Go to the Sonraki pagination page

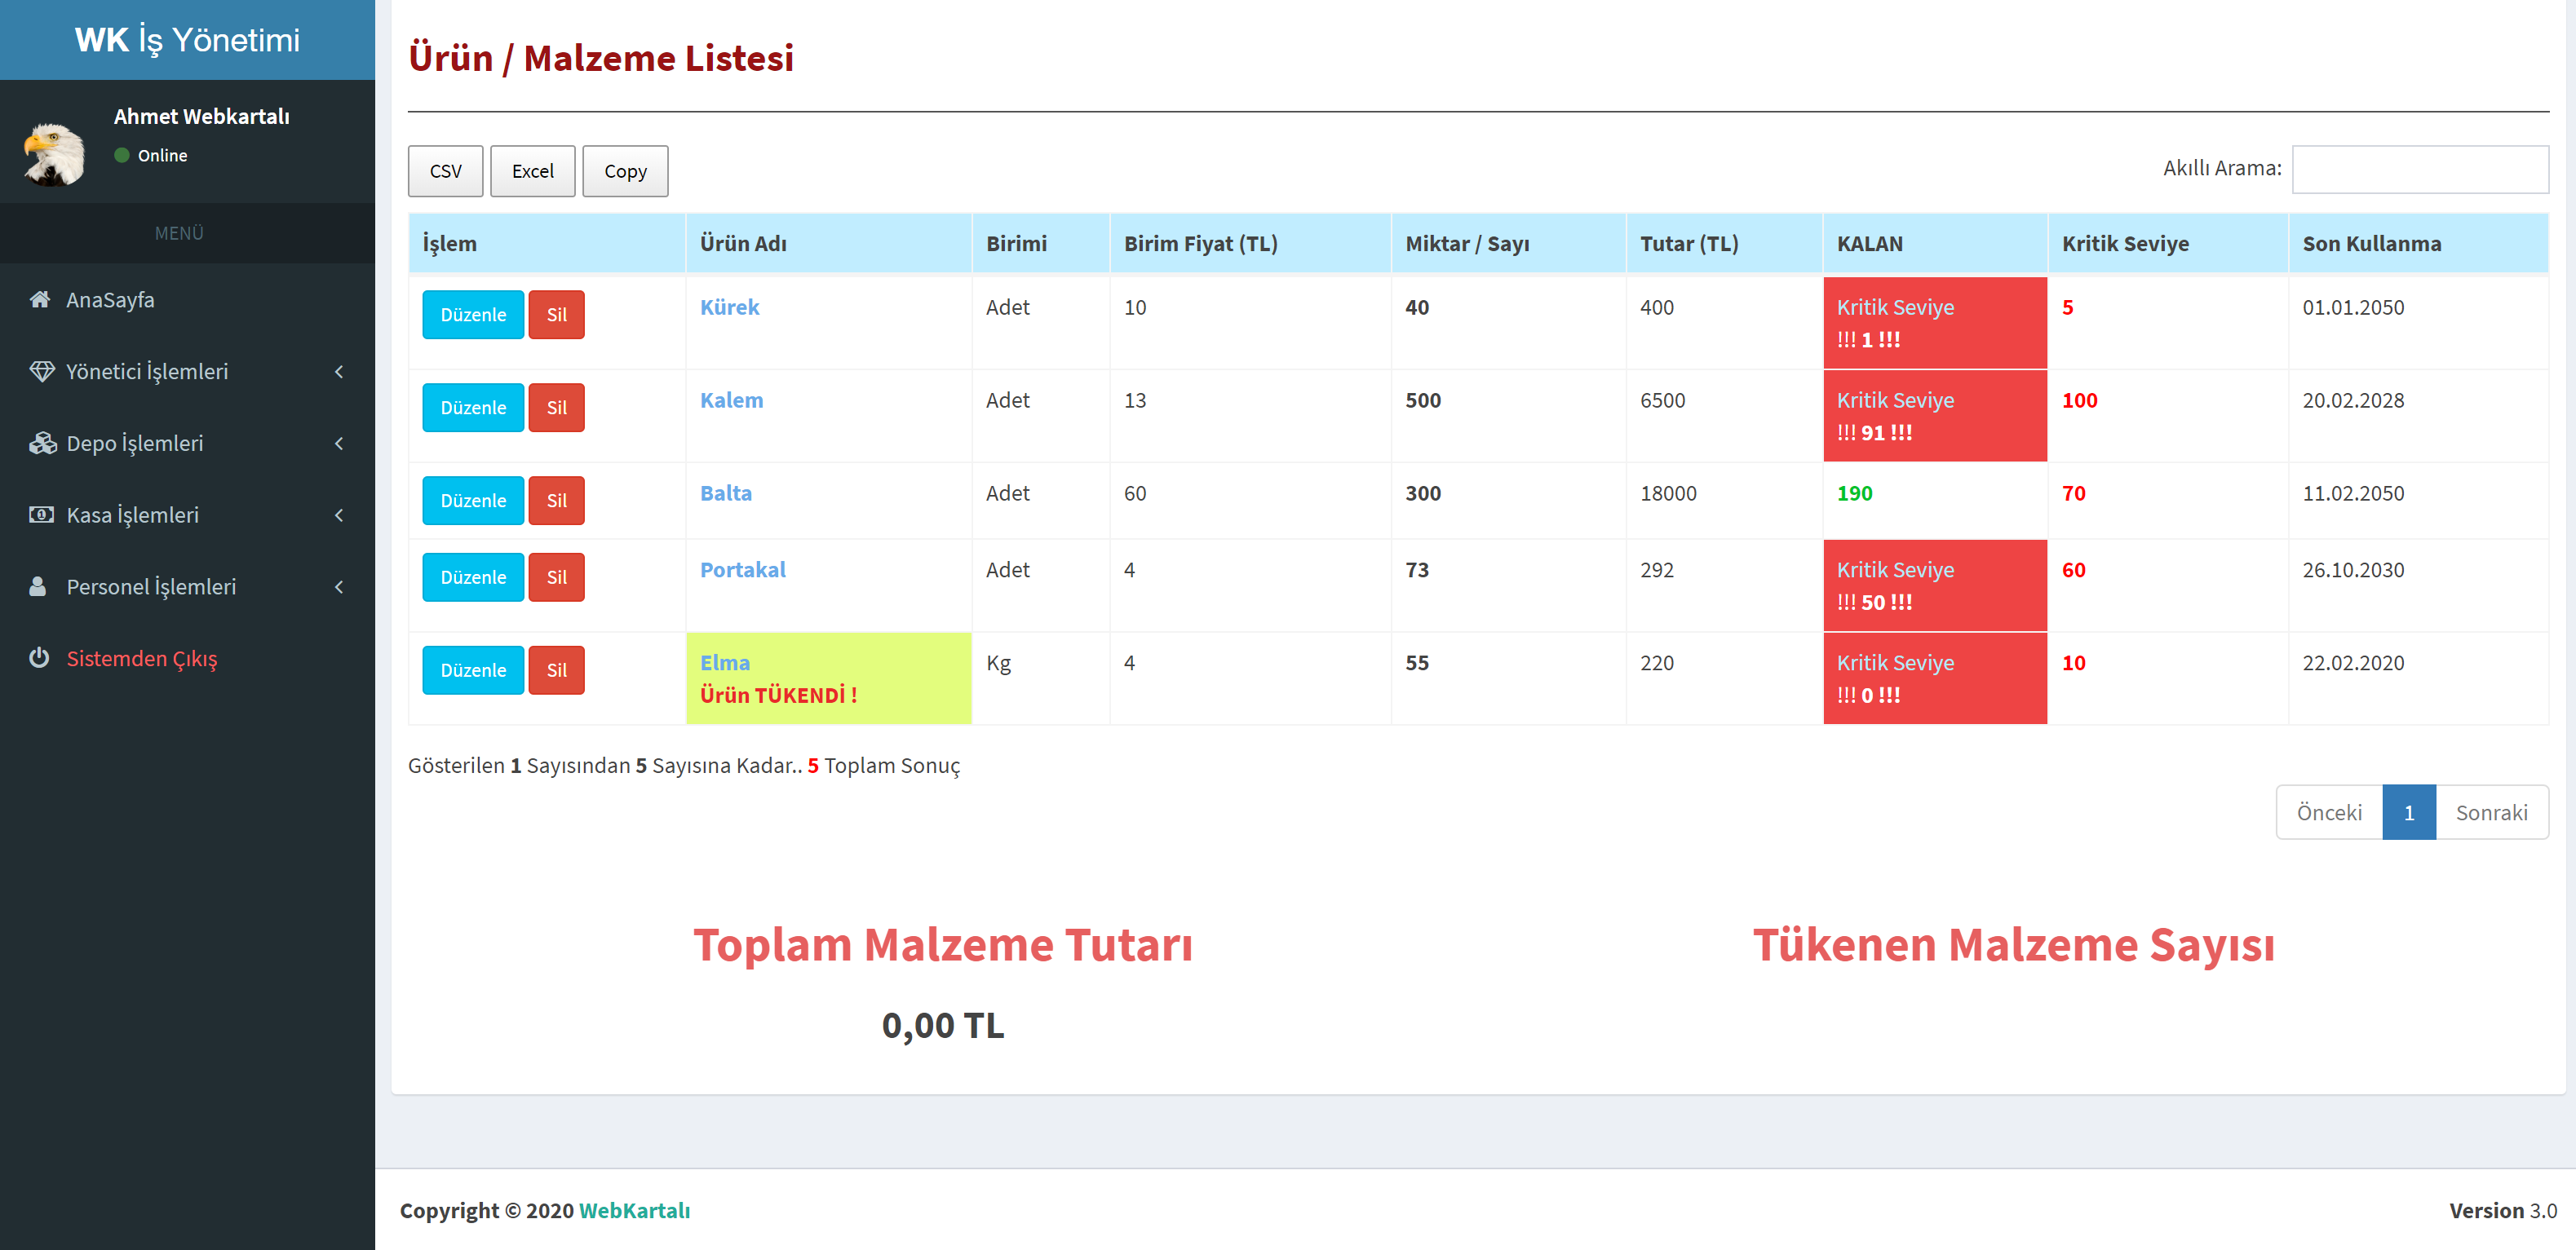tap(2490, 813)
